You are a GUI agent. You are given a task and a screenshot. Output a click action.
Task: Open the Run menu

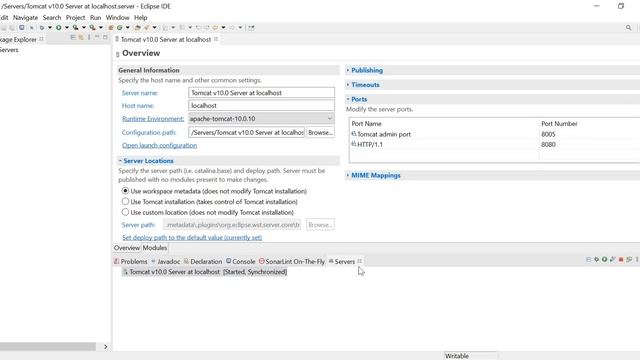pyautogui.click(x=96, y=18)
